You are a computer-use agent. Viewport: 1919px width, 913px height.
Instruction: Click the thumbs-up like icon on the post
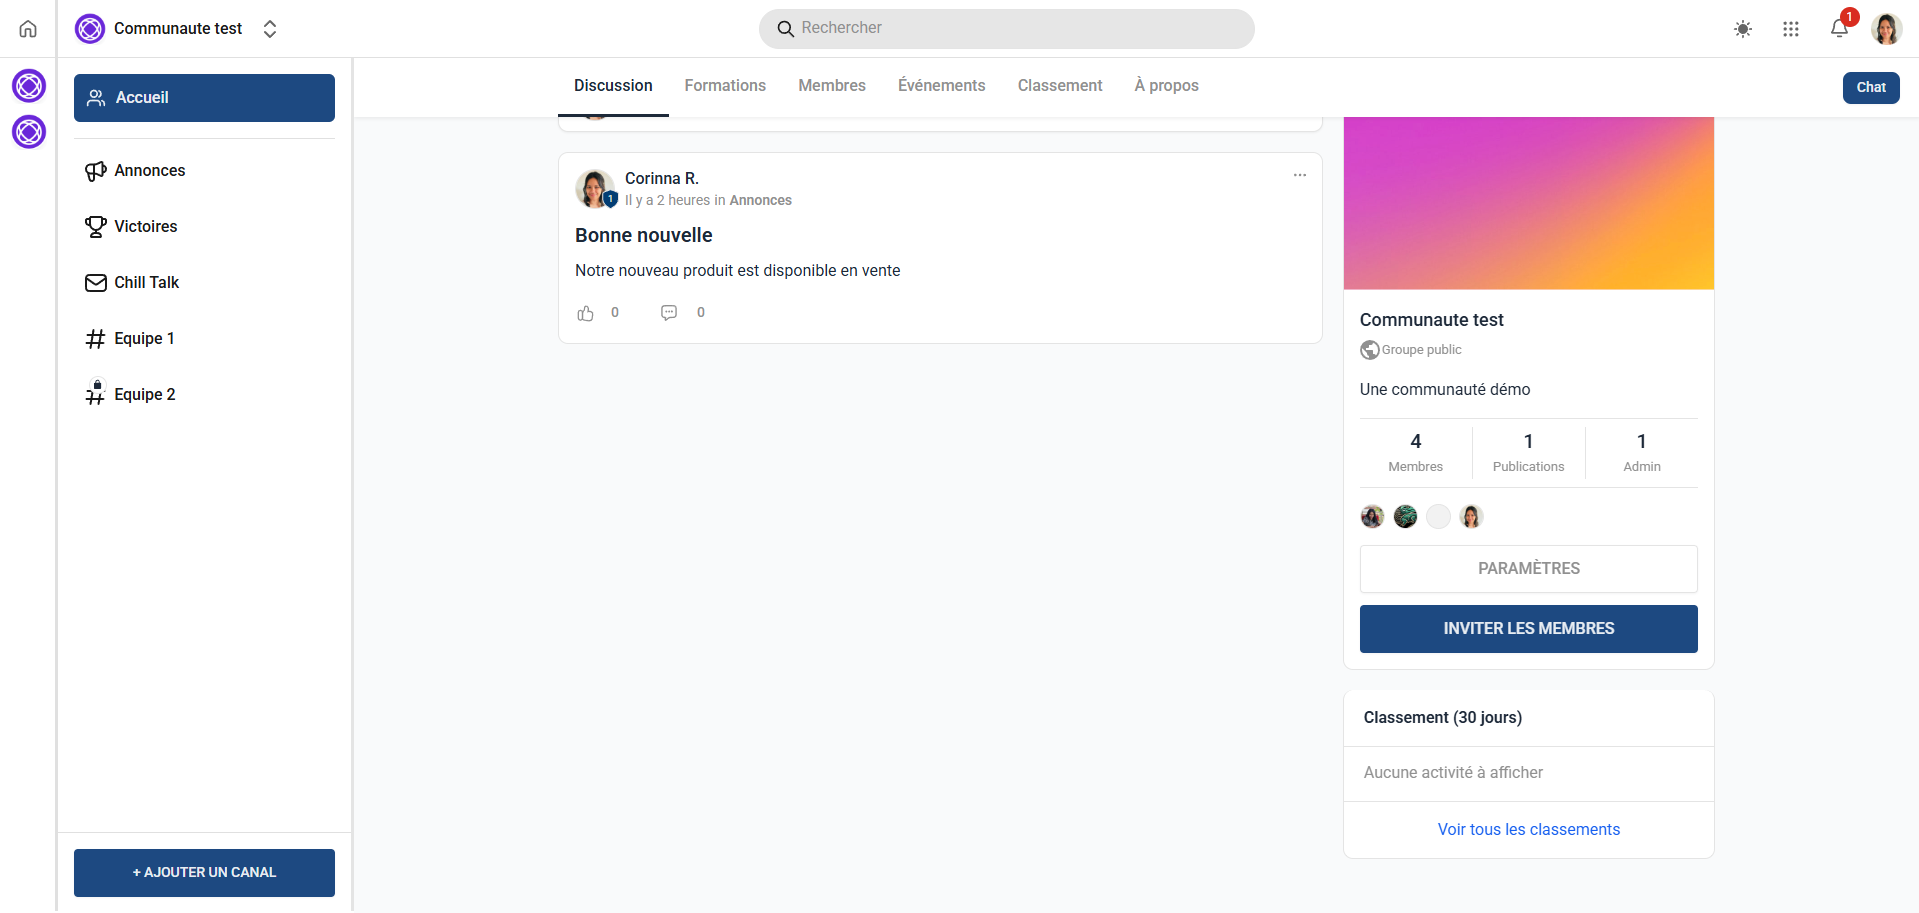point(586,313)
